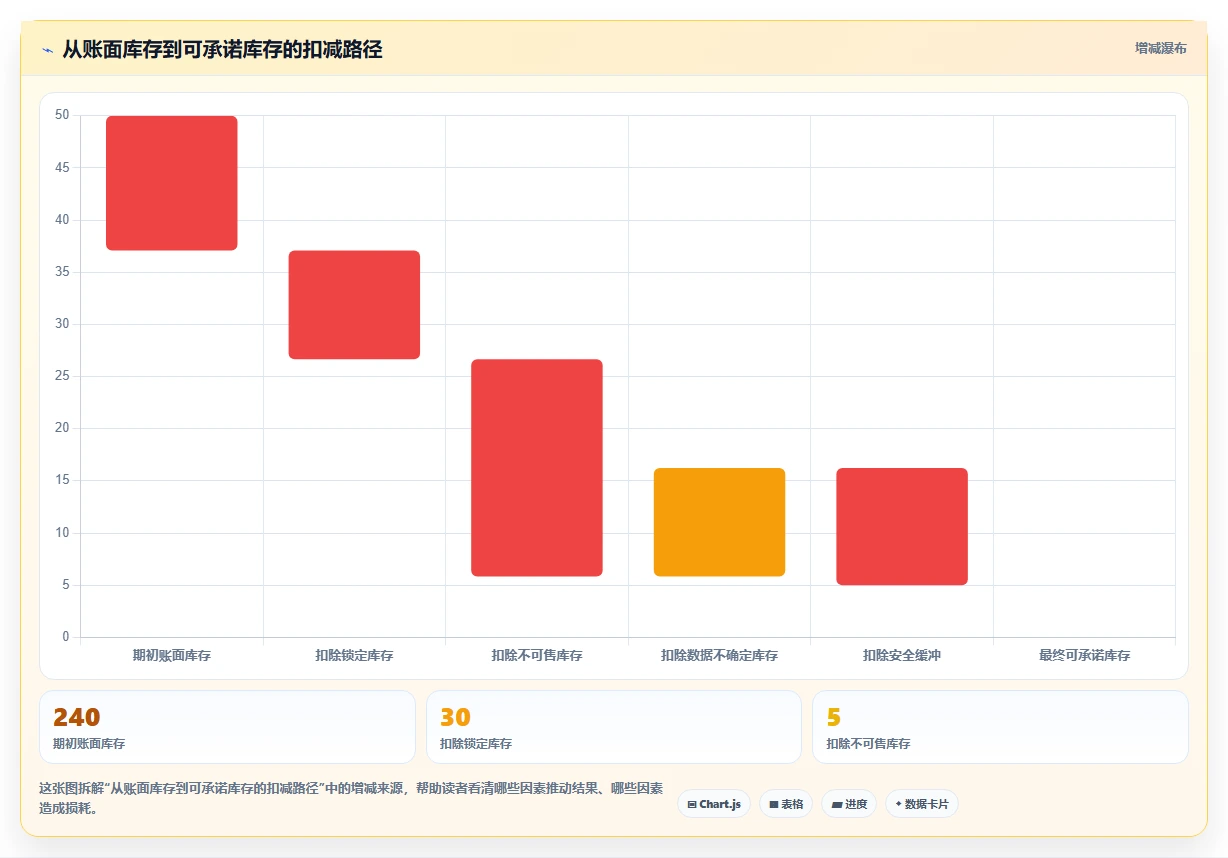Click the 进度 tag
The image size is (1228, 858).
click(x=849, y=804)
